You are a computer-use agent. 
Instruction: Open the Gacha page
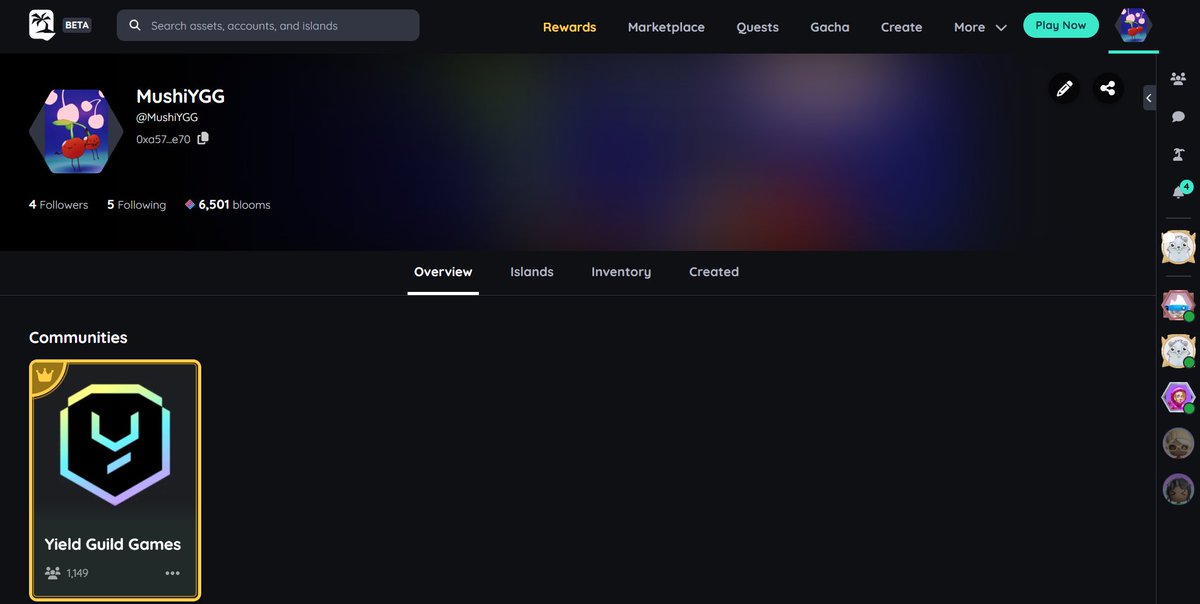[x=829, y=27]
